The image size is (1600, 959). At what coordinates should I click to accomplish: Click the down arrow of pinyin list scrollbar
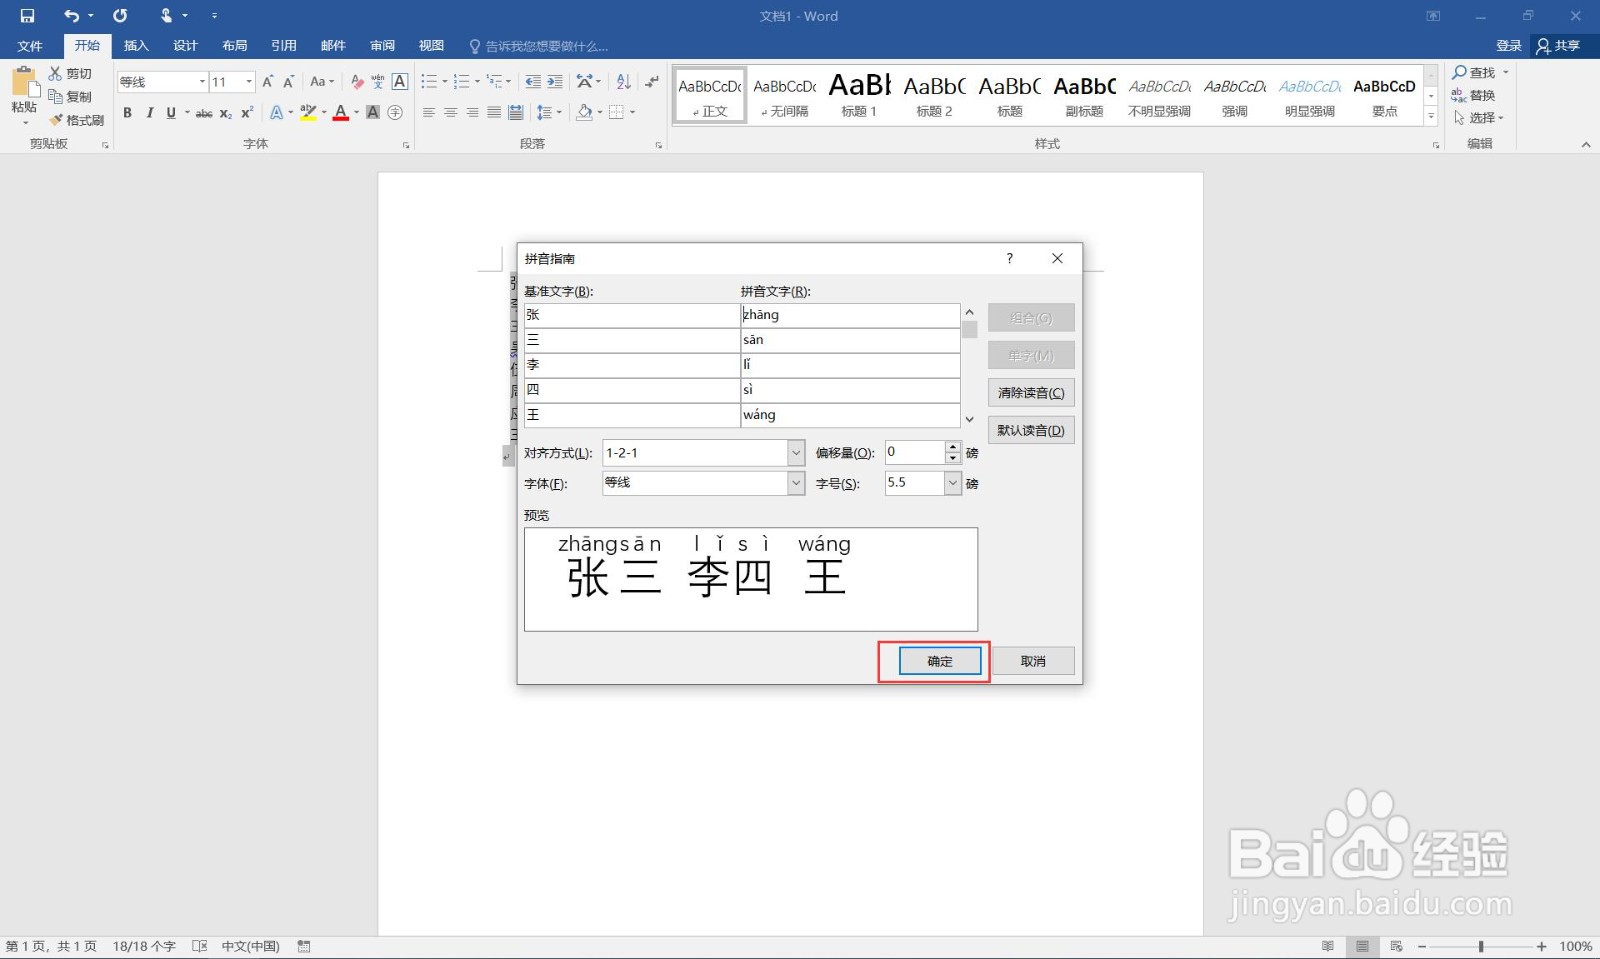[x=969, y=419]
